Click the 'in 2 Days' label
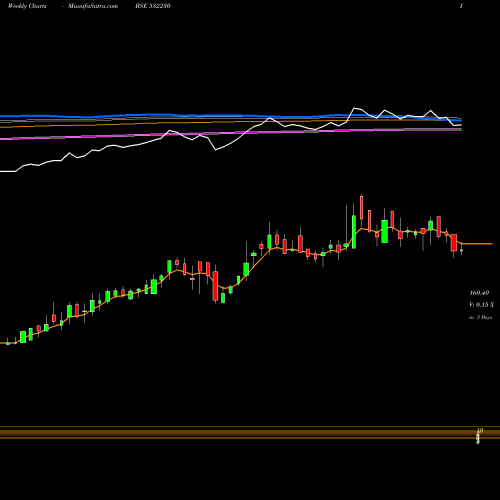This screenshot has height=500, width=500. click(x=481, y=317)
